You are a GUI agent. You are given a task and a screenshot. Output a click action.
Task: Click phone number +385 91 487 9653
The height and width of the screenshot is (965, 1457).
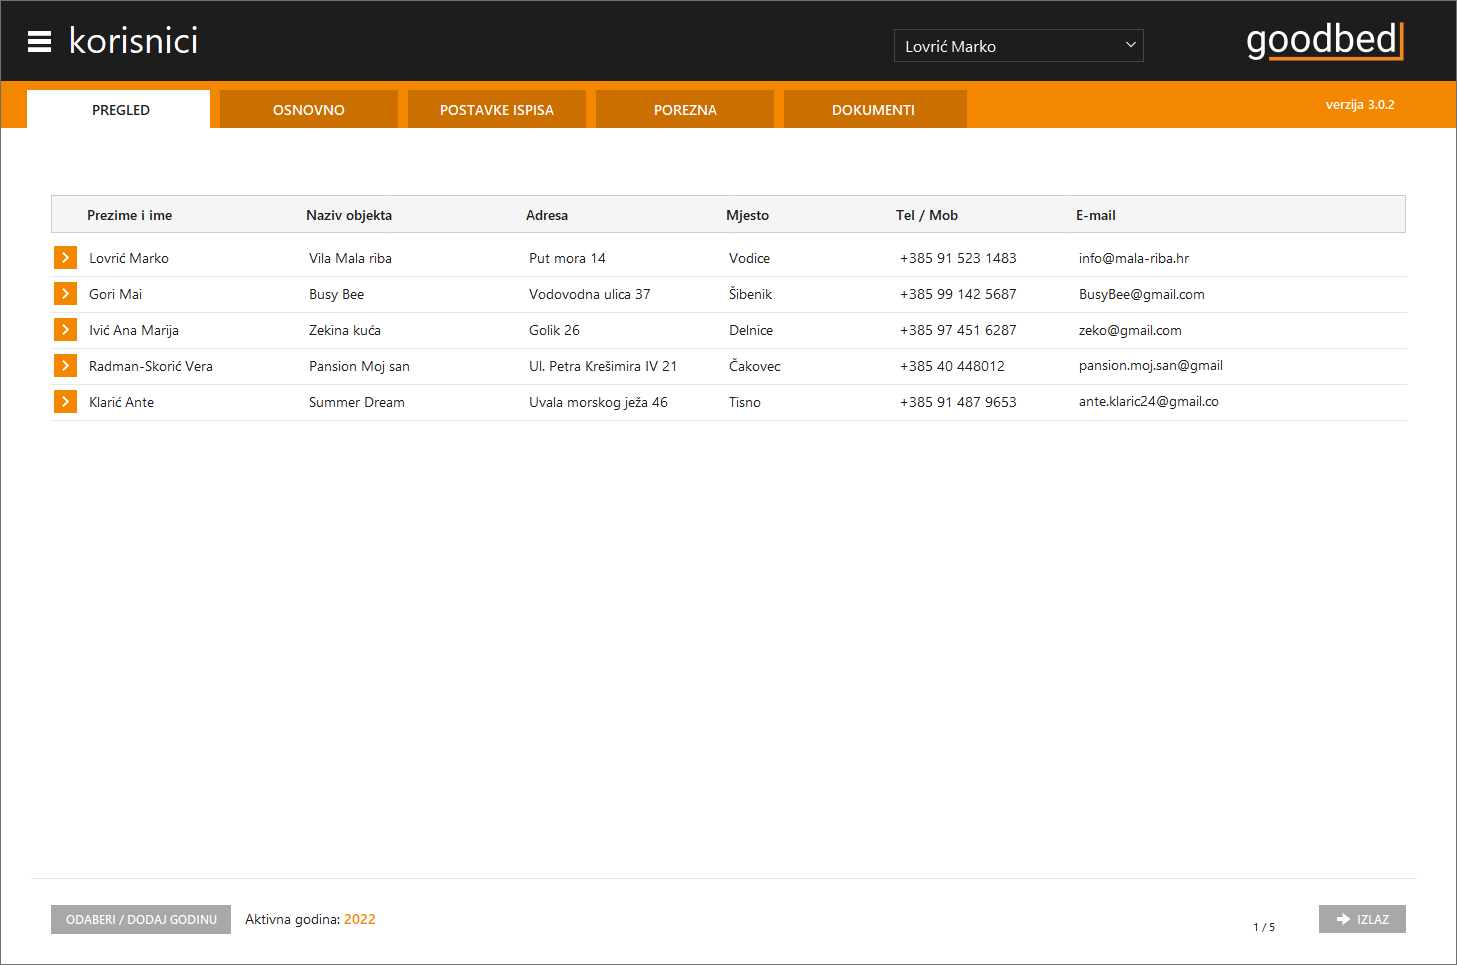click(958, 402)
